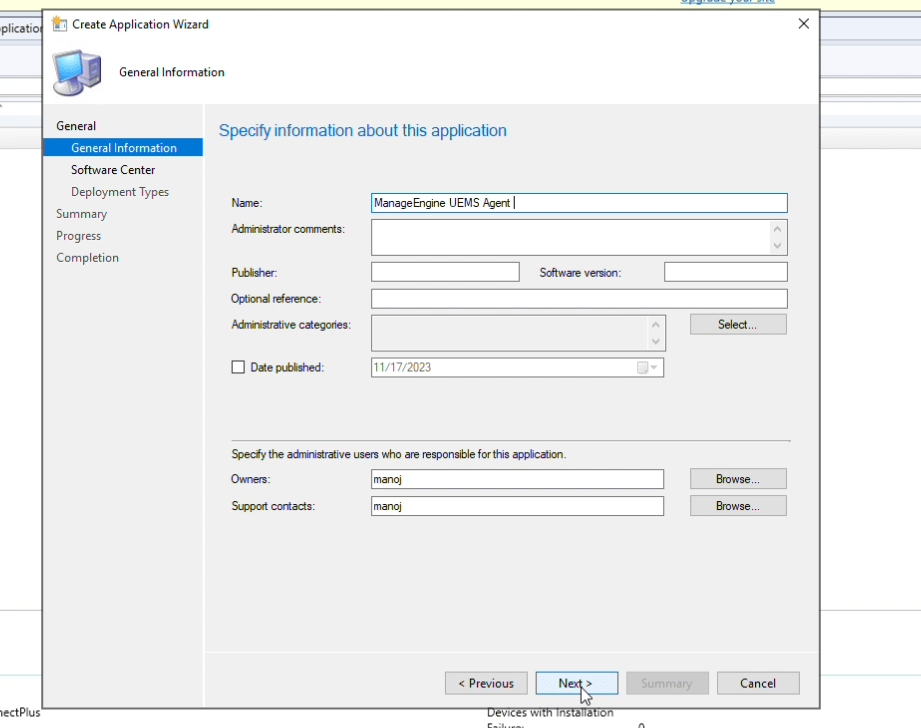
Task: Browse for Support contacts
Action: coord(738,506)
